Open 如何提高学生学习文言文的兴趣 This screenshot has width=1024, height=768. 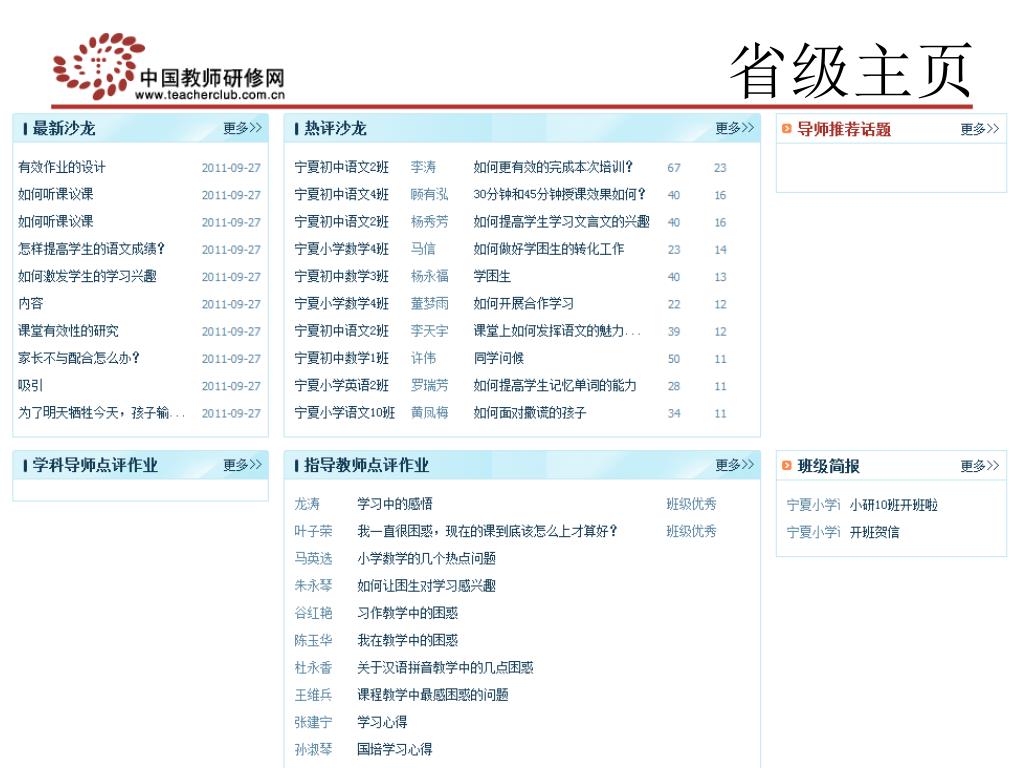point(562,222)
